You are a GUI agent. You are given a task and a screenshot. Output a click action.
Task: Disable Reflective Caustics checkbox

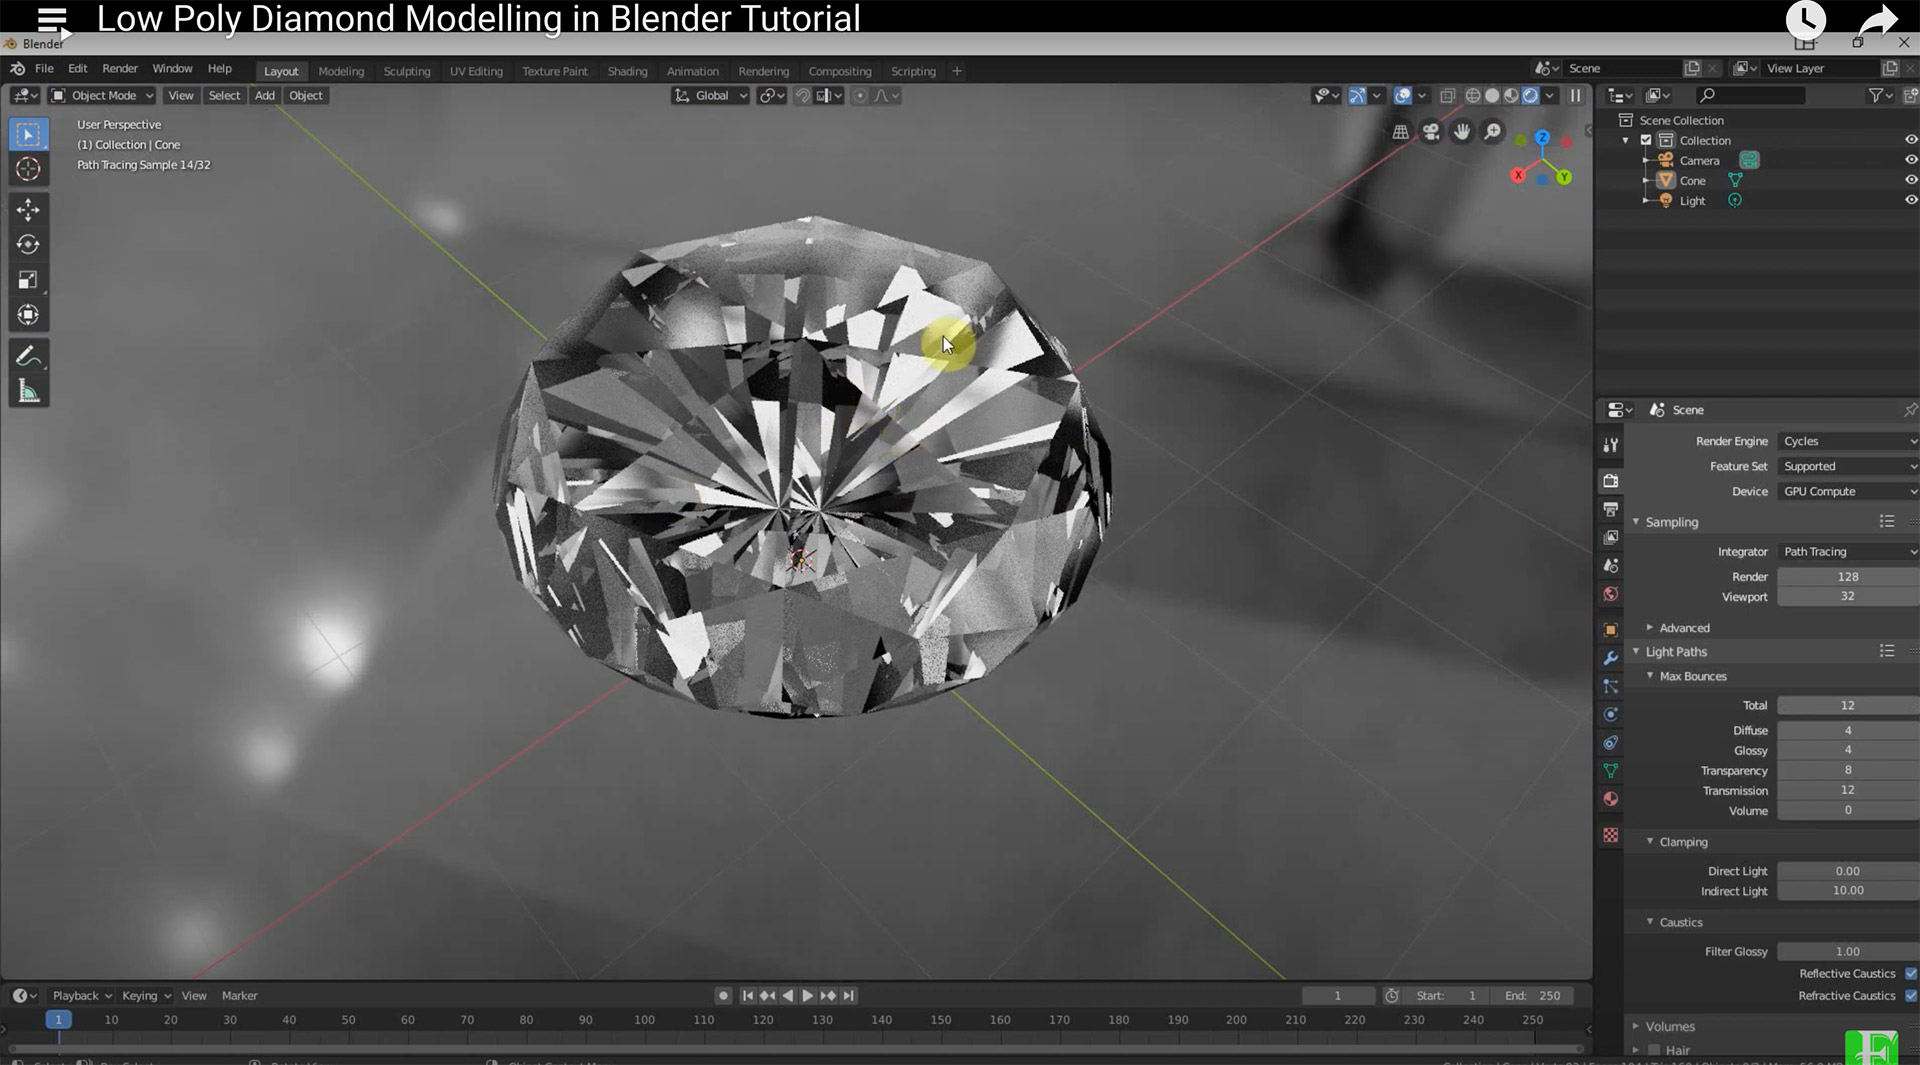[1911, 973]
